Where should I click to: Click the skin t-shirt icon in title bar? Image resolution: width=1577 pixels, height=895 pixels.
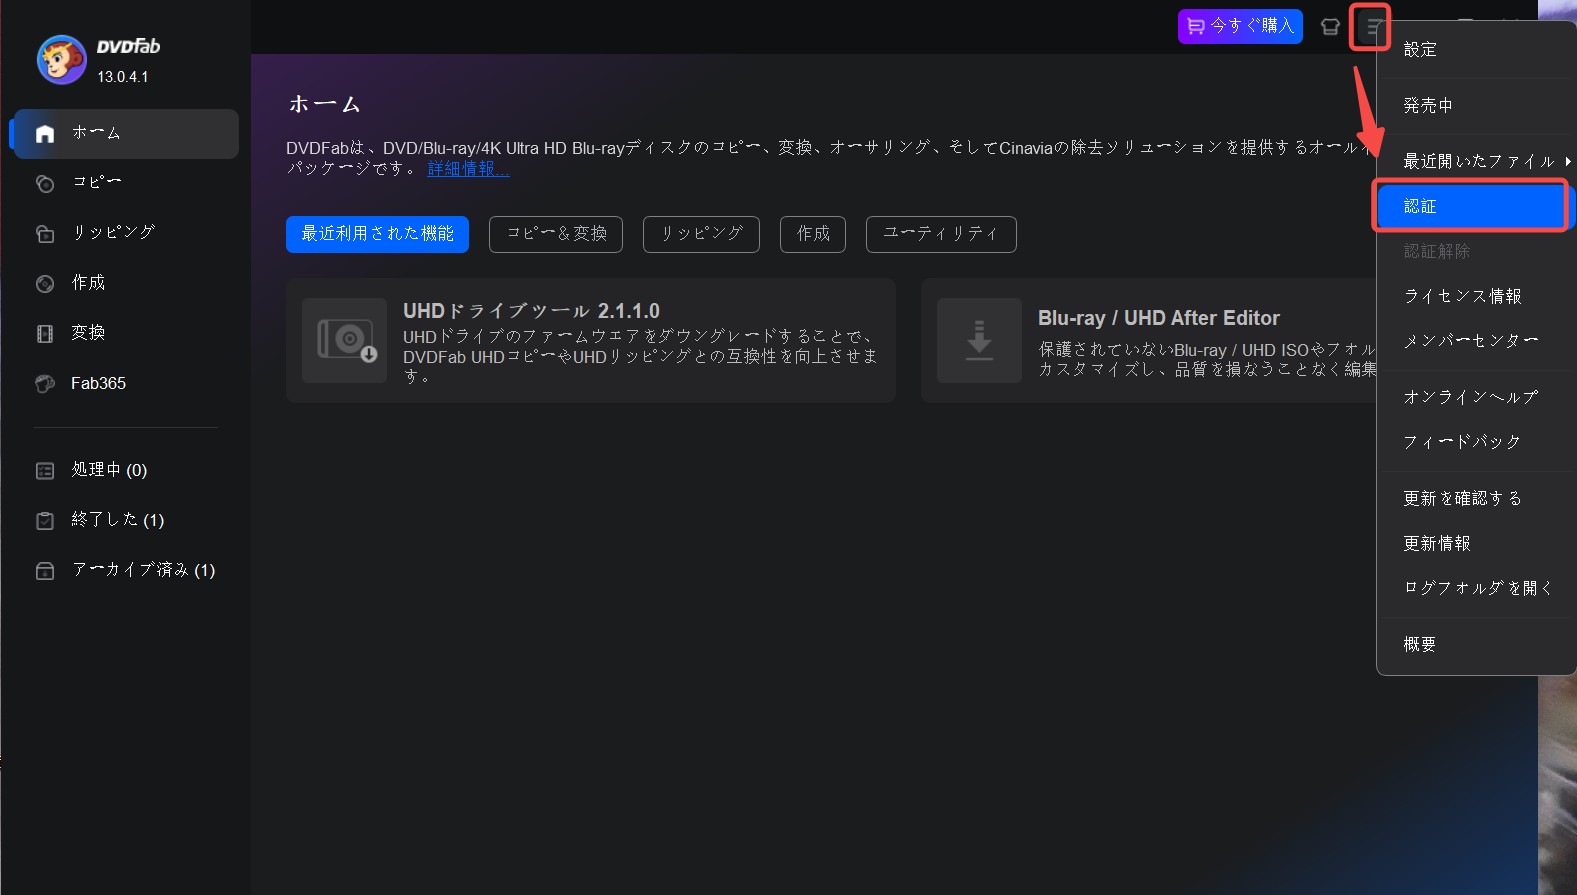click(x=1330, y=27)
